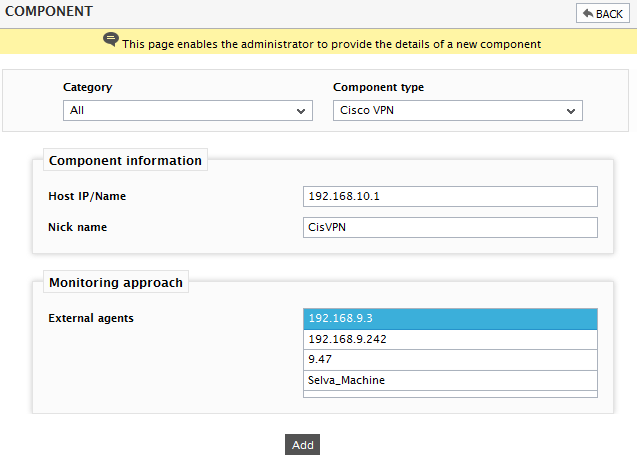Screen dimensions: 637x468
Task: Click the Component information section heading
Action: (x=125, y=160)
